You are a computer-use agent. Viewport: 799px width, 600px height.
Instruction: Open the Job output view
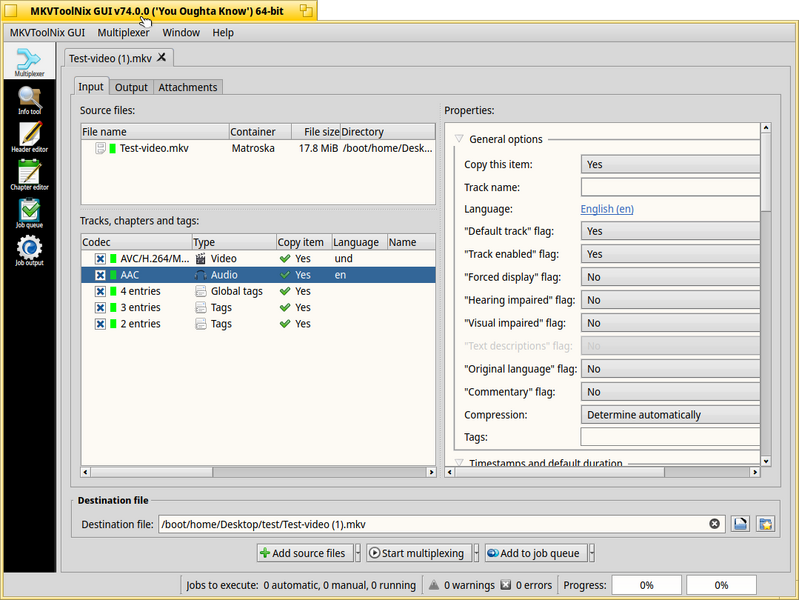[x=29, y=251]
